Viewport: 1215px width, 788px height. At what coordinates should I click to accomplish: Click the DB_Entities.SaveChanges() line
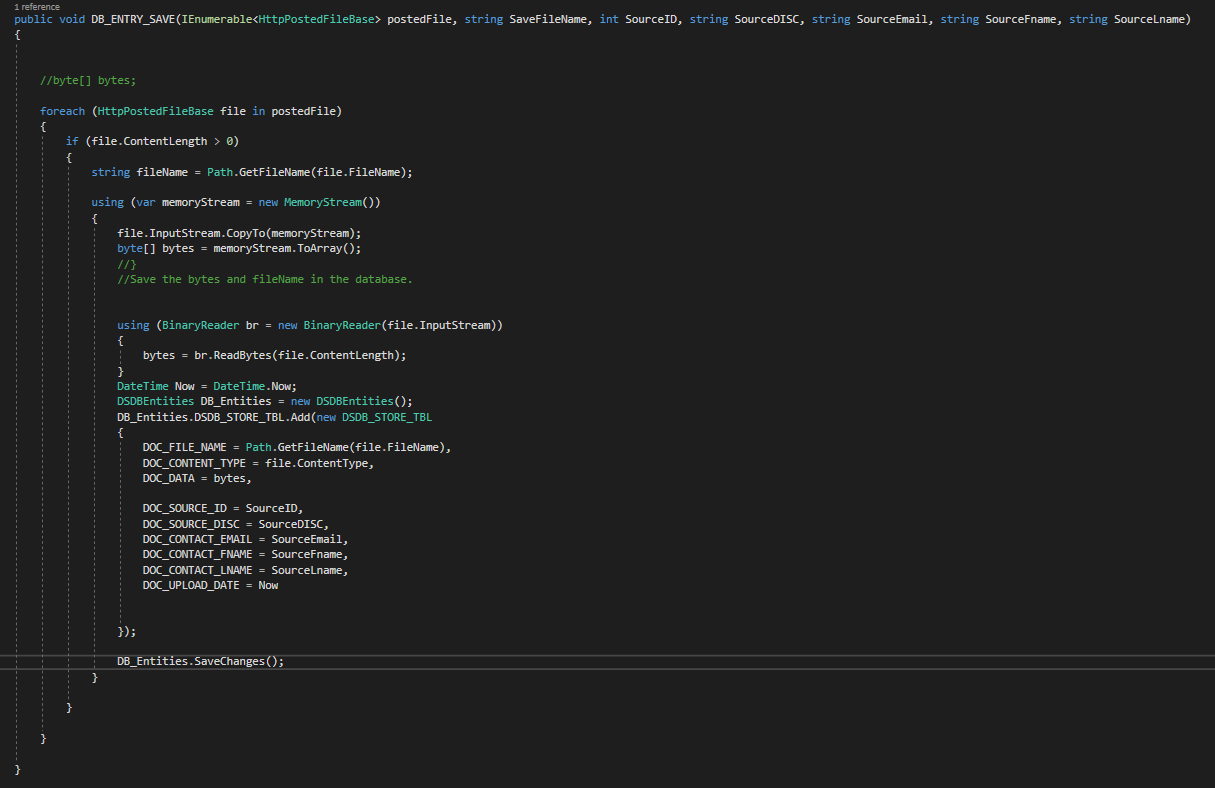click(x=200, y=661)
